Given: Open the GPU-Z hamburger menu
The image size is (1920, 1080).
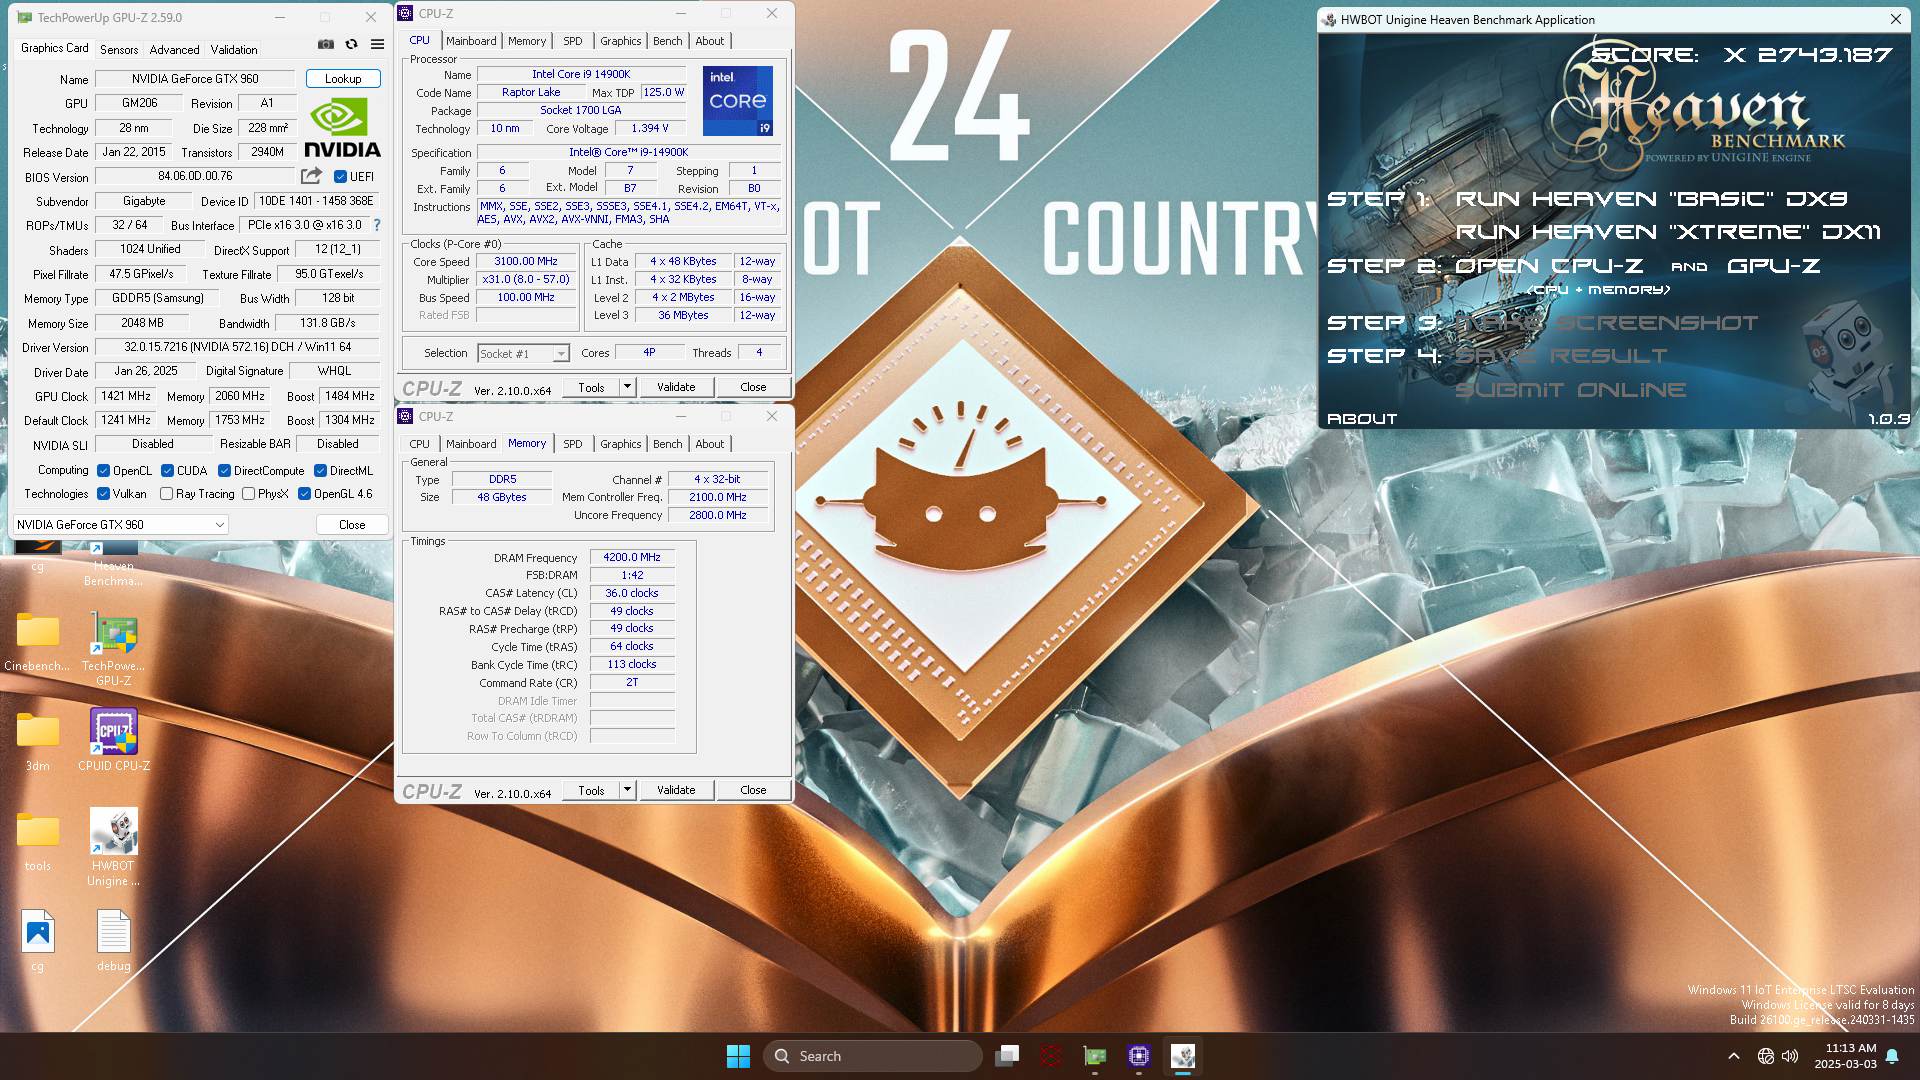Looking at the screenshot, I should (378, 45).
